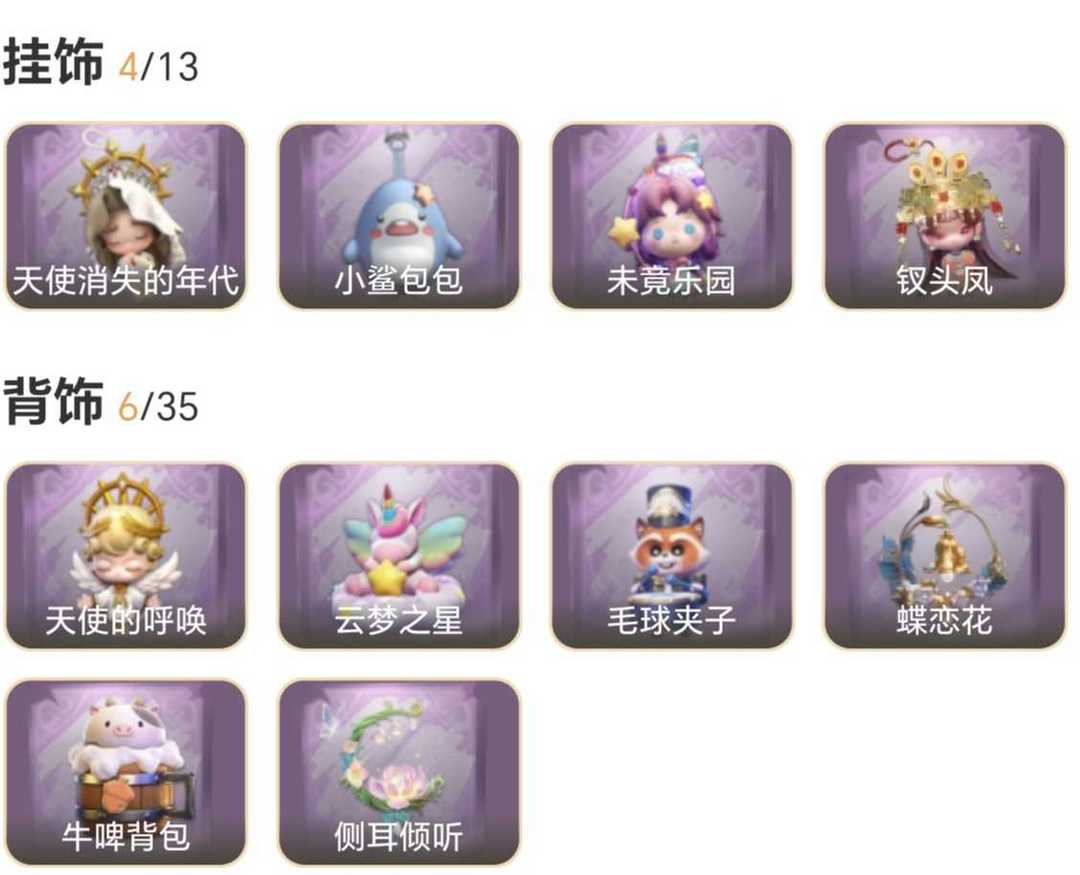Open the 小鲨包包 shark pendant
1080x875 pixels.
[x=398, y=216]
